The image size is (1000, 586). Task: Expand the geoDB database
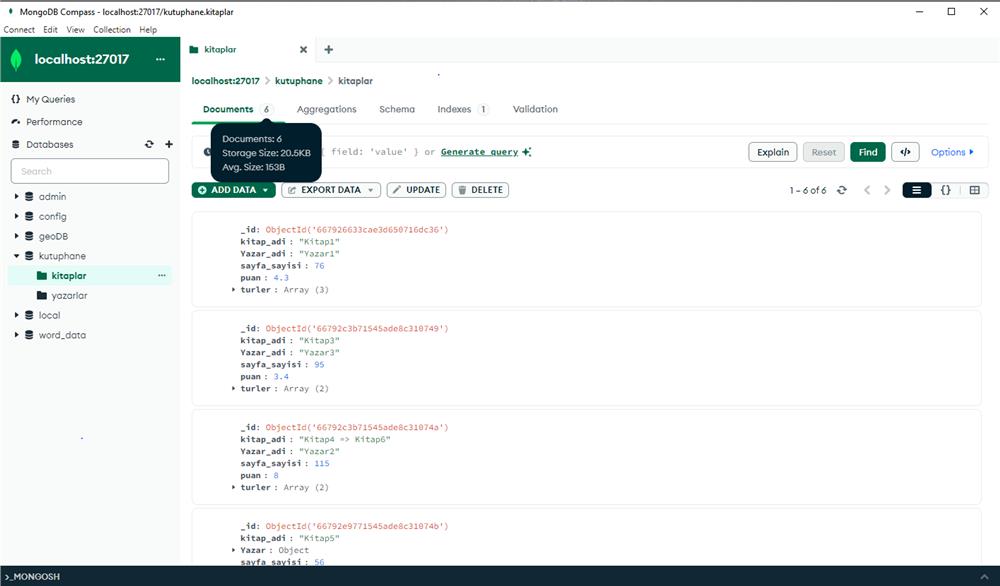coord(17,236)
